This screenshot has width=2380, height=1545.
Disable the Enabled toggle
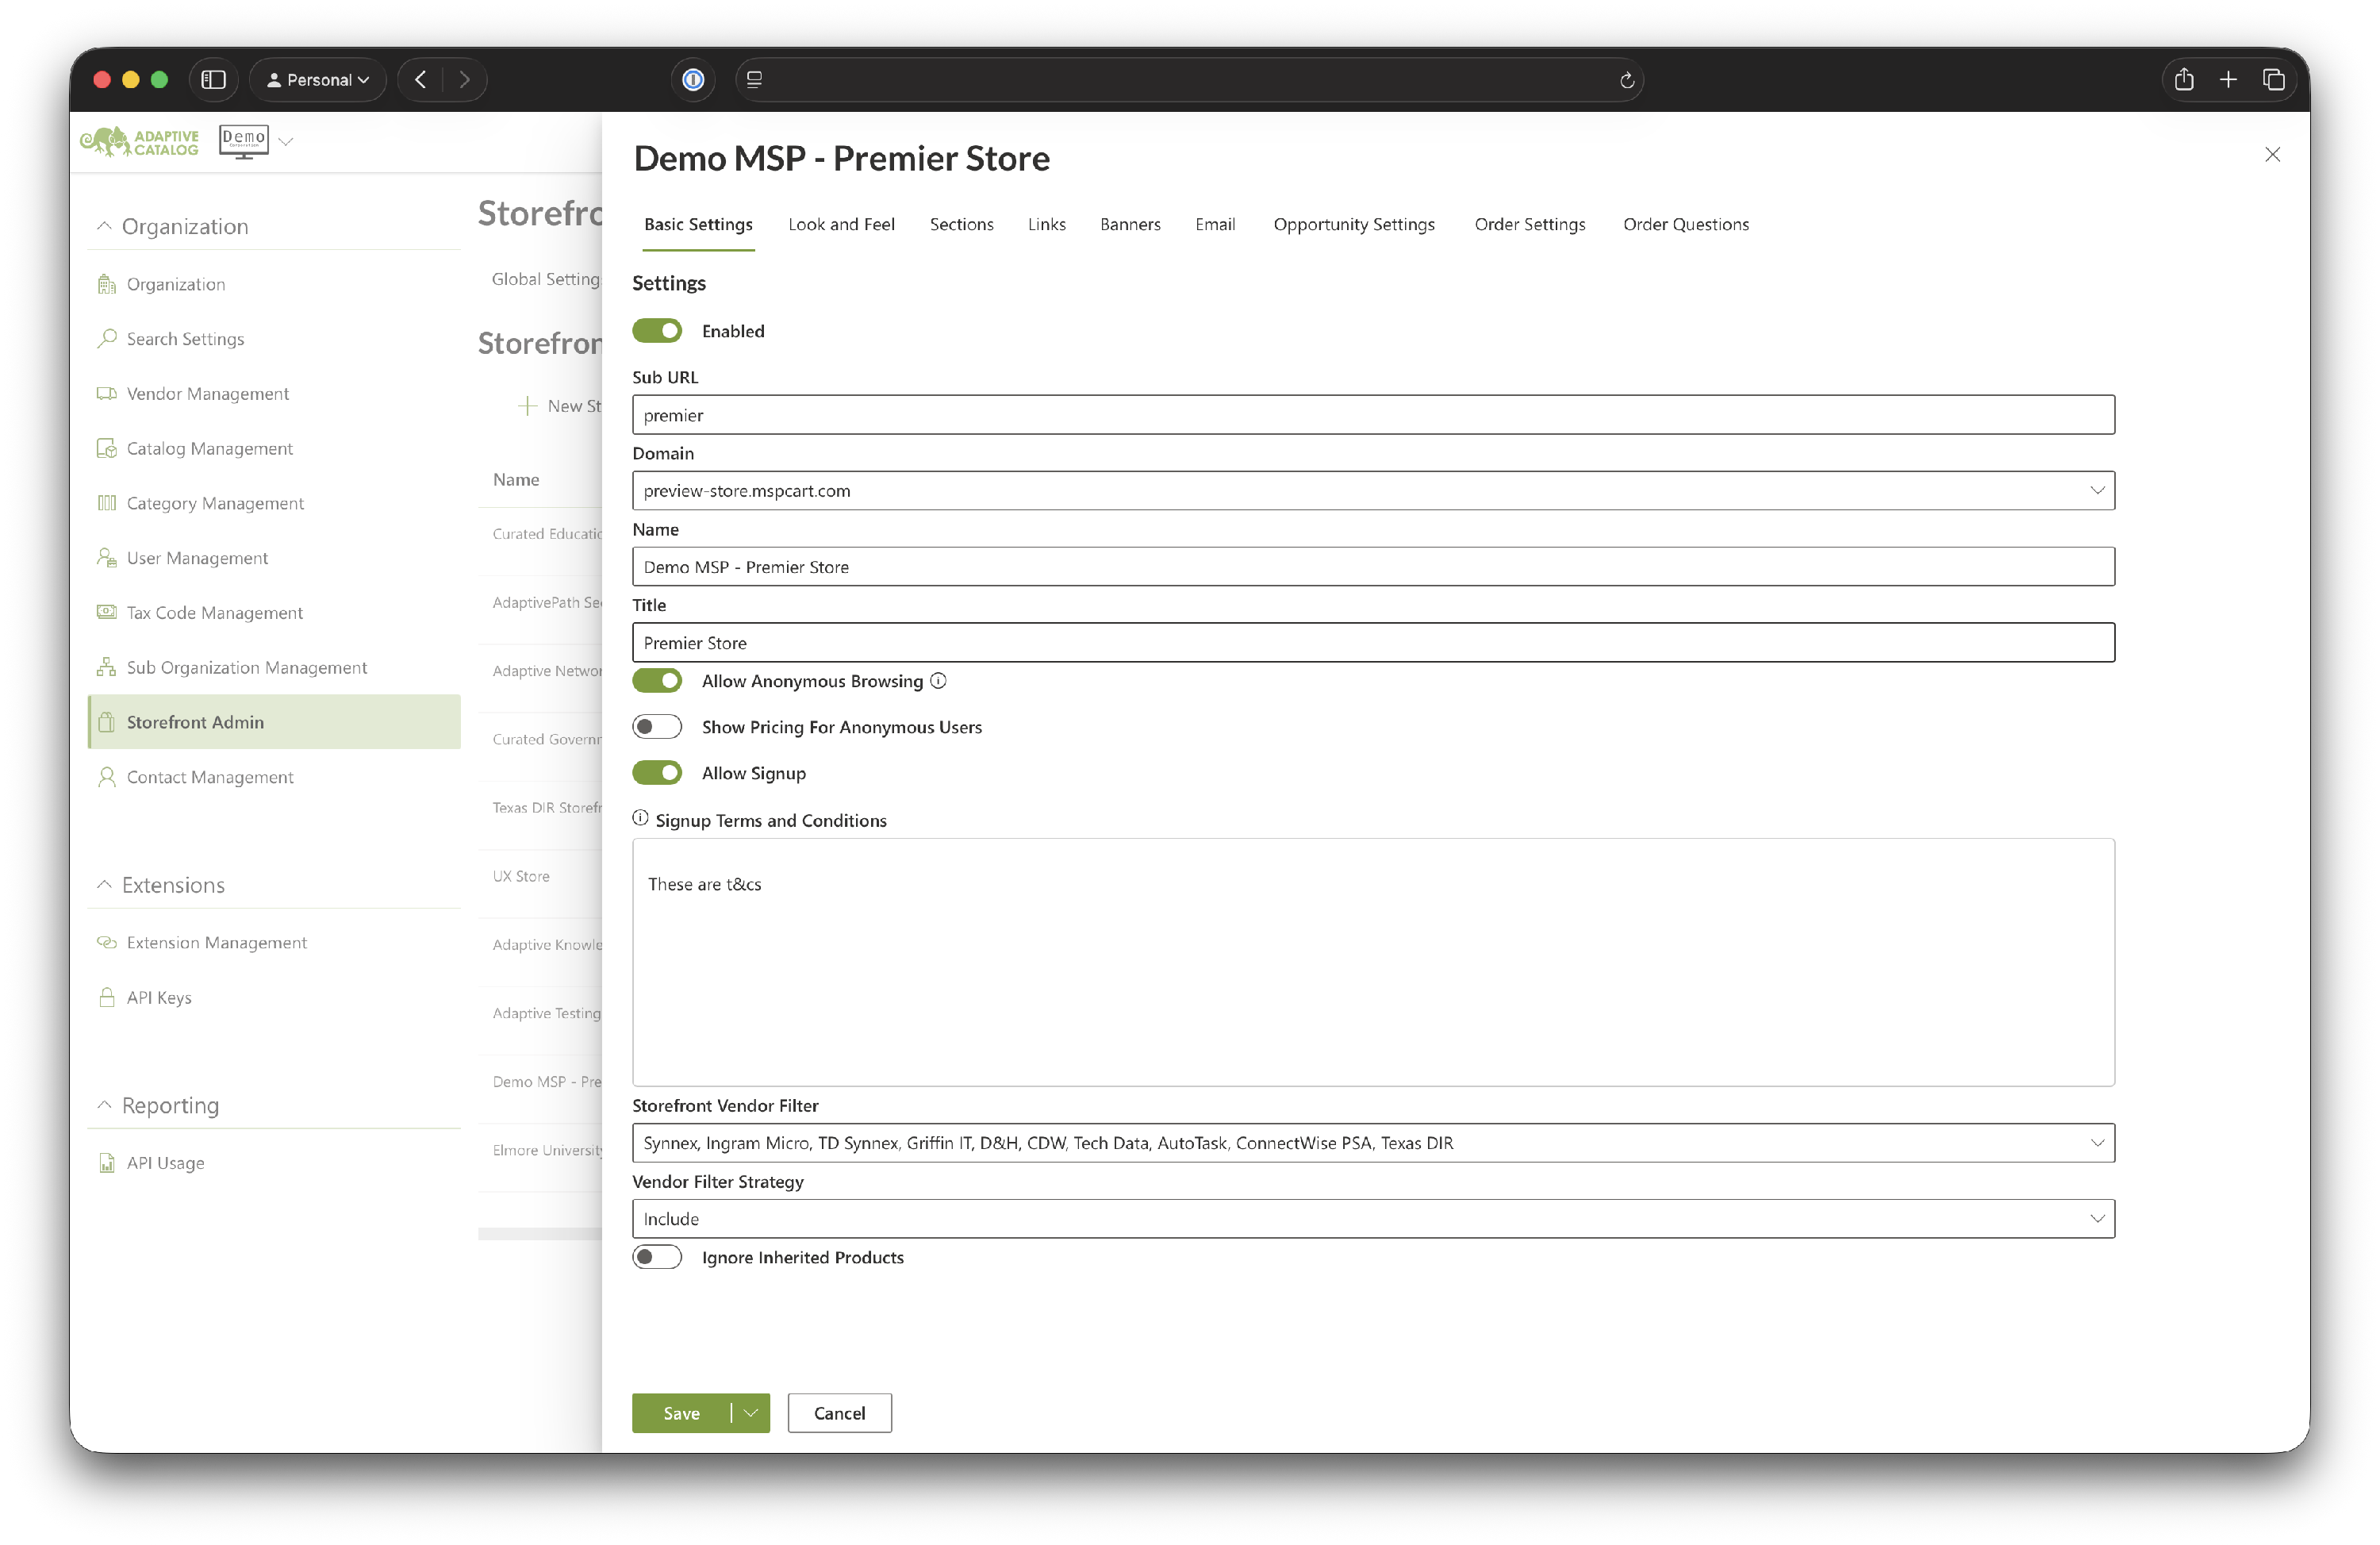pyautogui.click(x=657, y=331)
